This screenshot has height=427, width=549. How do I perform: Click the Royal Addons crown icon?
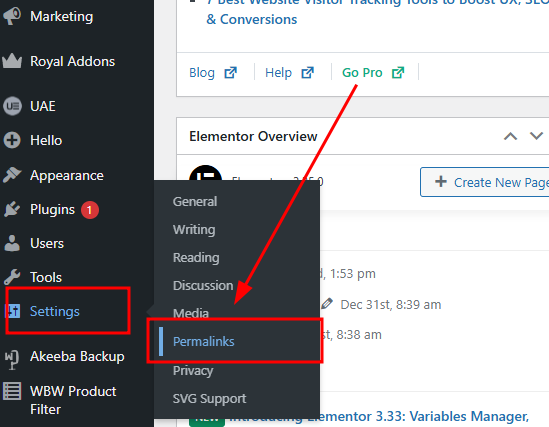pyautogui.click(x=12, y=61)
